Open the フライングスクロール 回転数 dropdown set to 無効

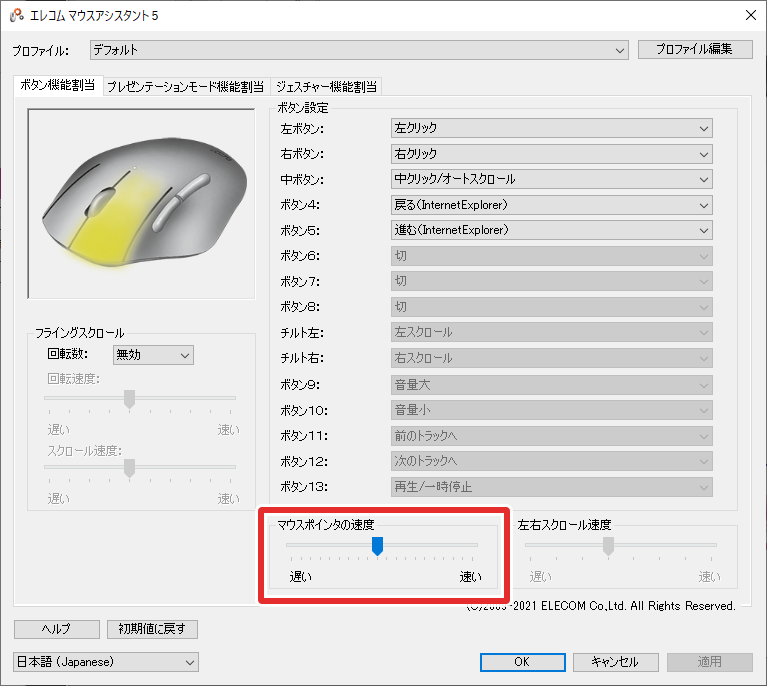click(x=153, y=355)
